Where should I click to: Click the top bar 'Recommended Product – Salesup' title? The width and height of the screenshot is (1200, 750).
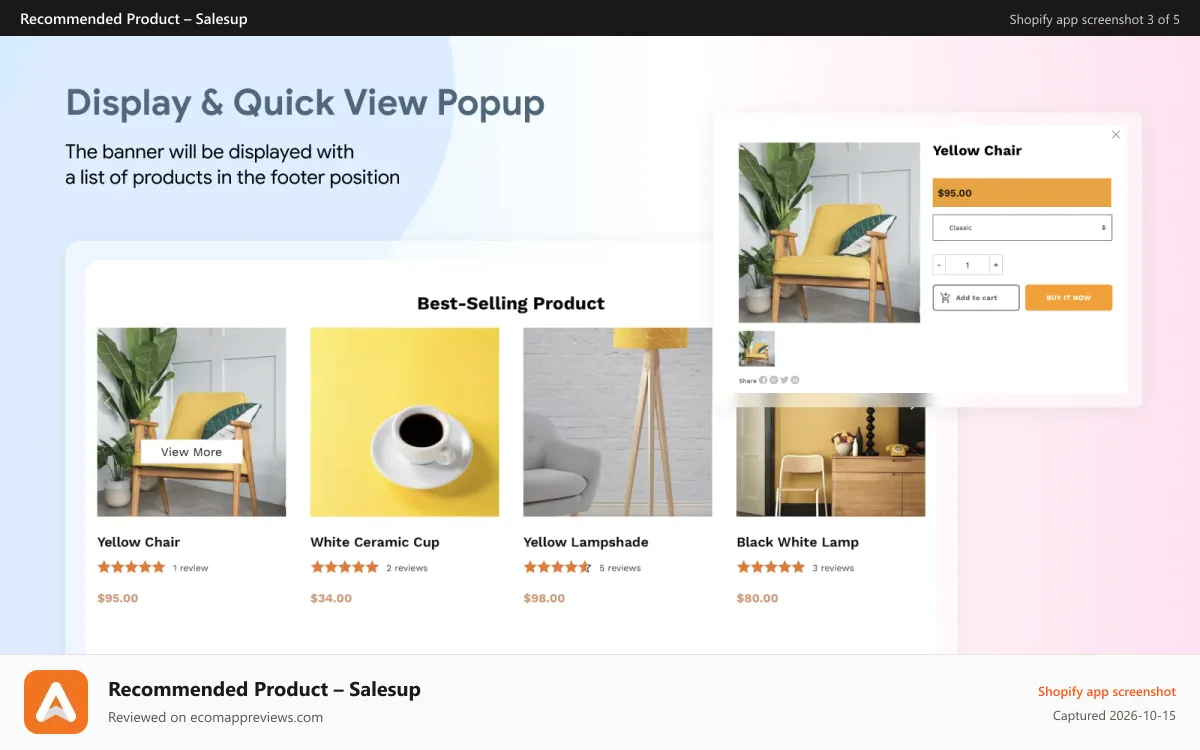point(134,19)
